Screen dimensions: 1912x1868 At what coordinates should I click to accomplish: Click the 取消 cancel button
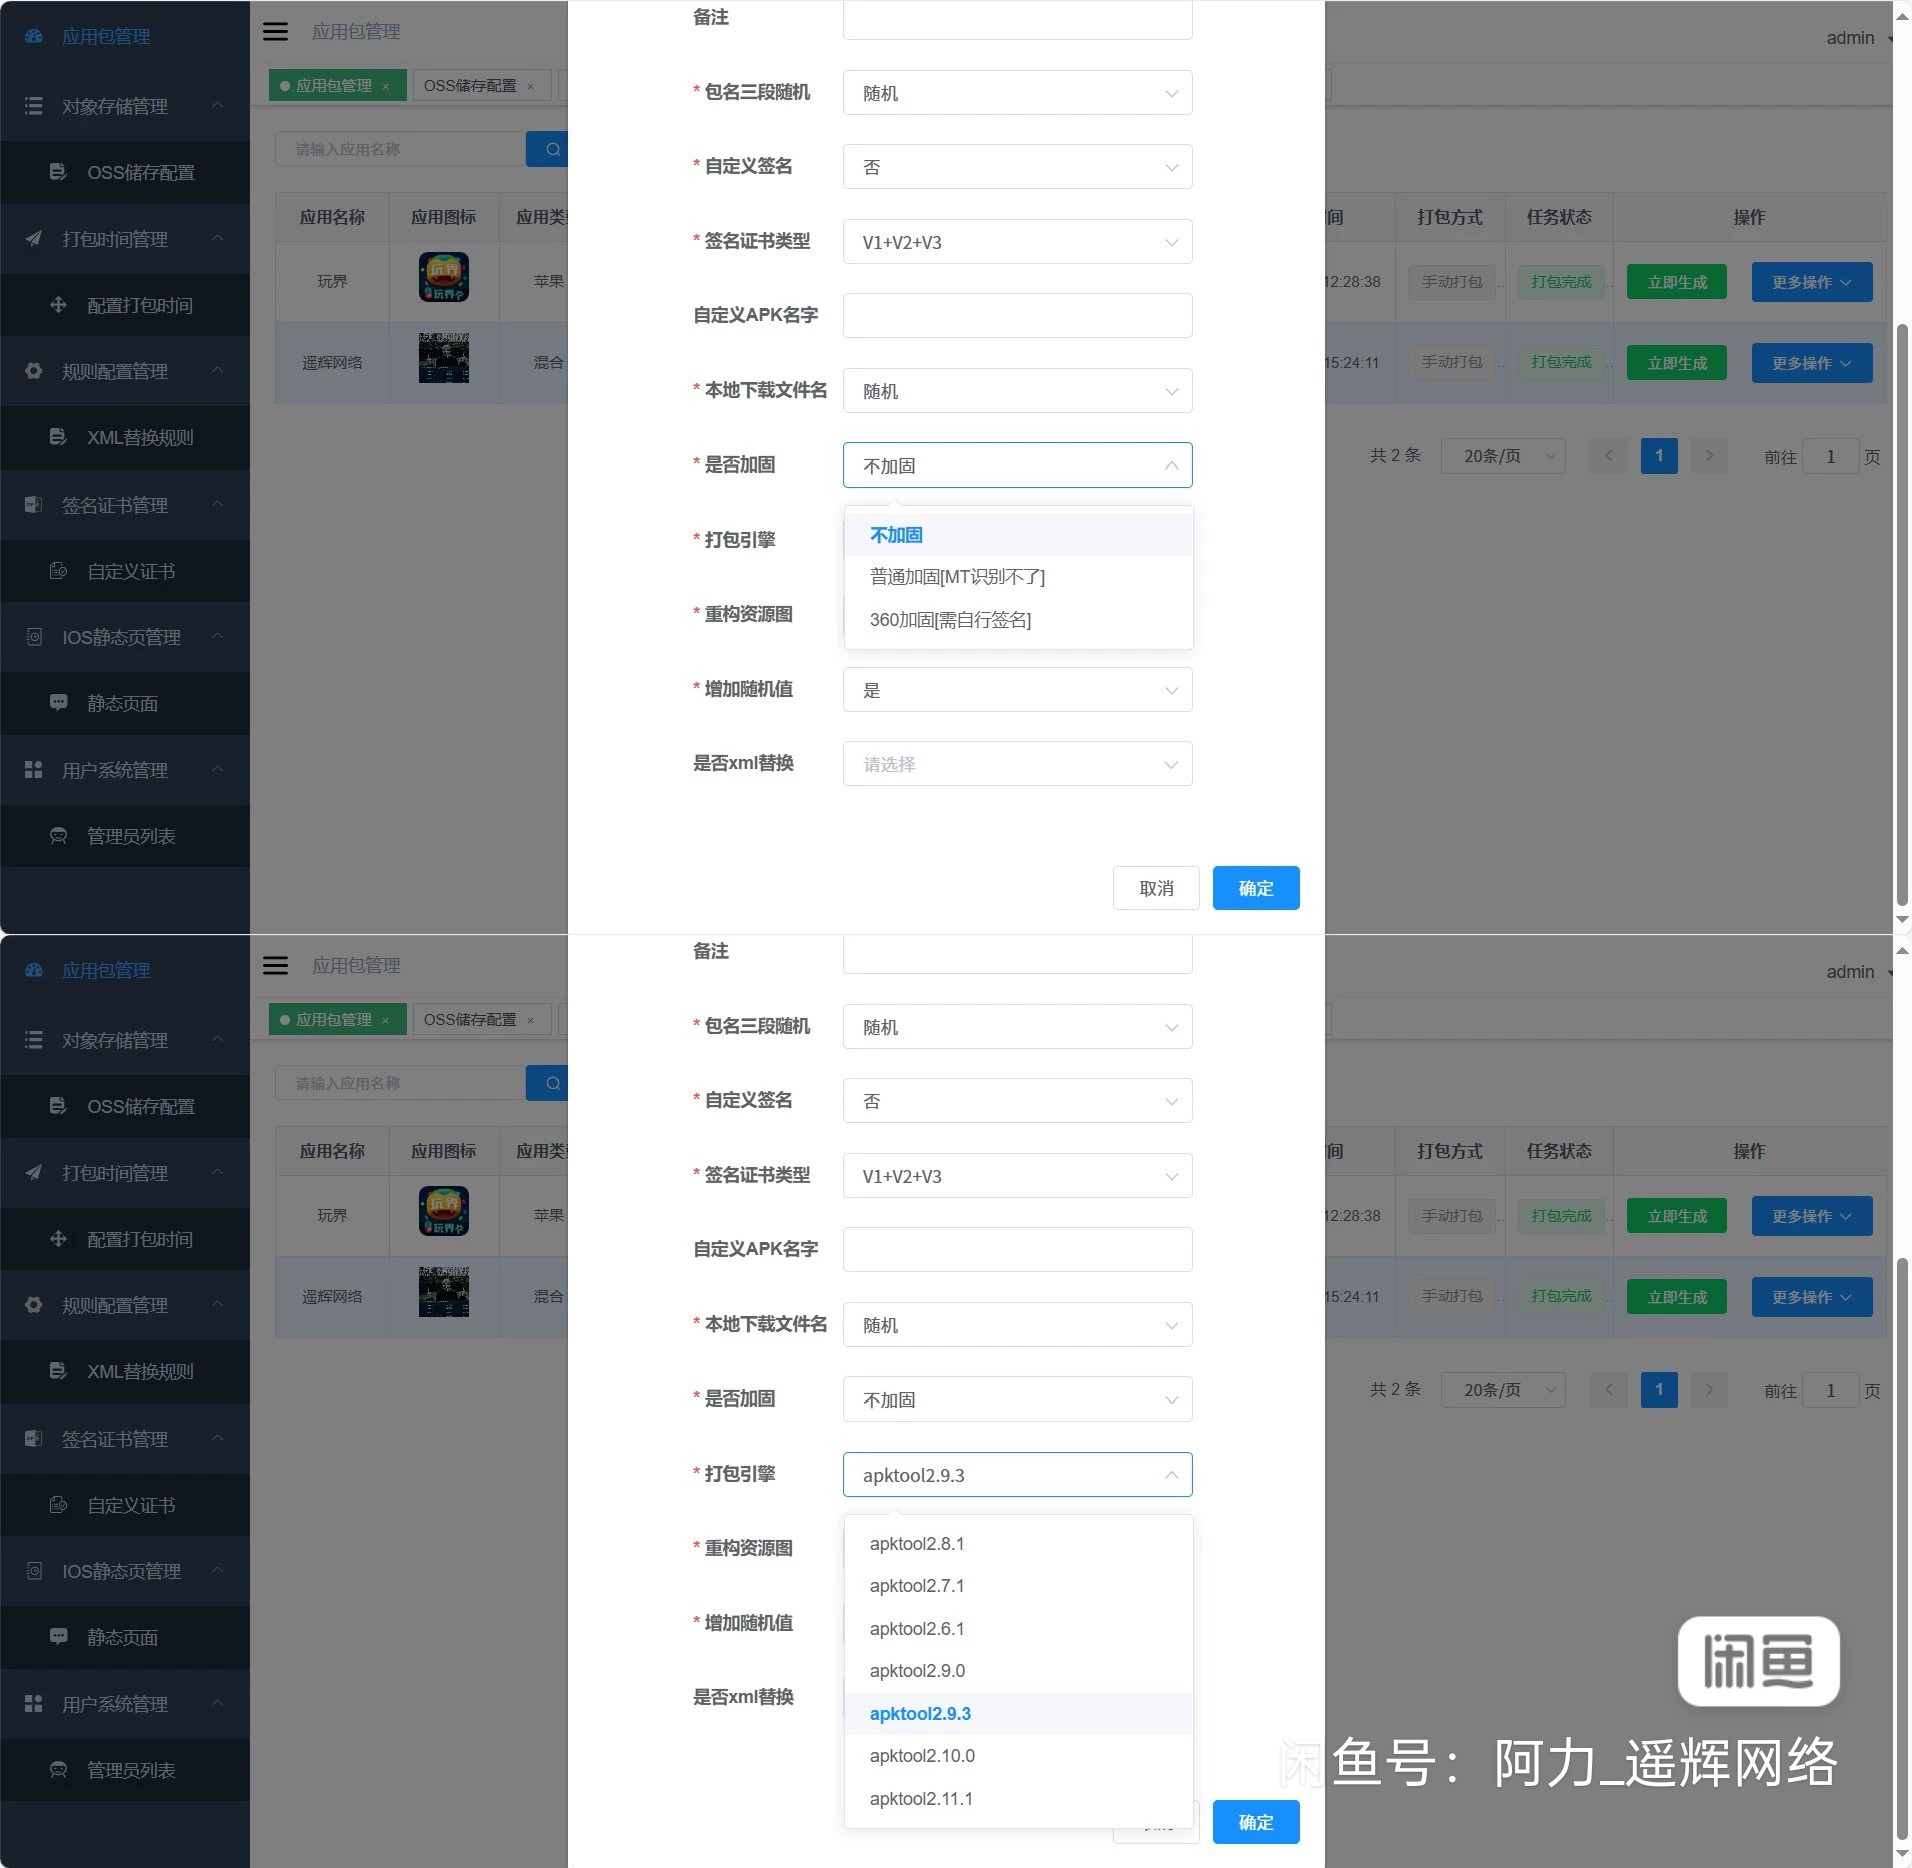[1156, 889]
